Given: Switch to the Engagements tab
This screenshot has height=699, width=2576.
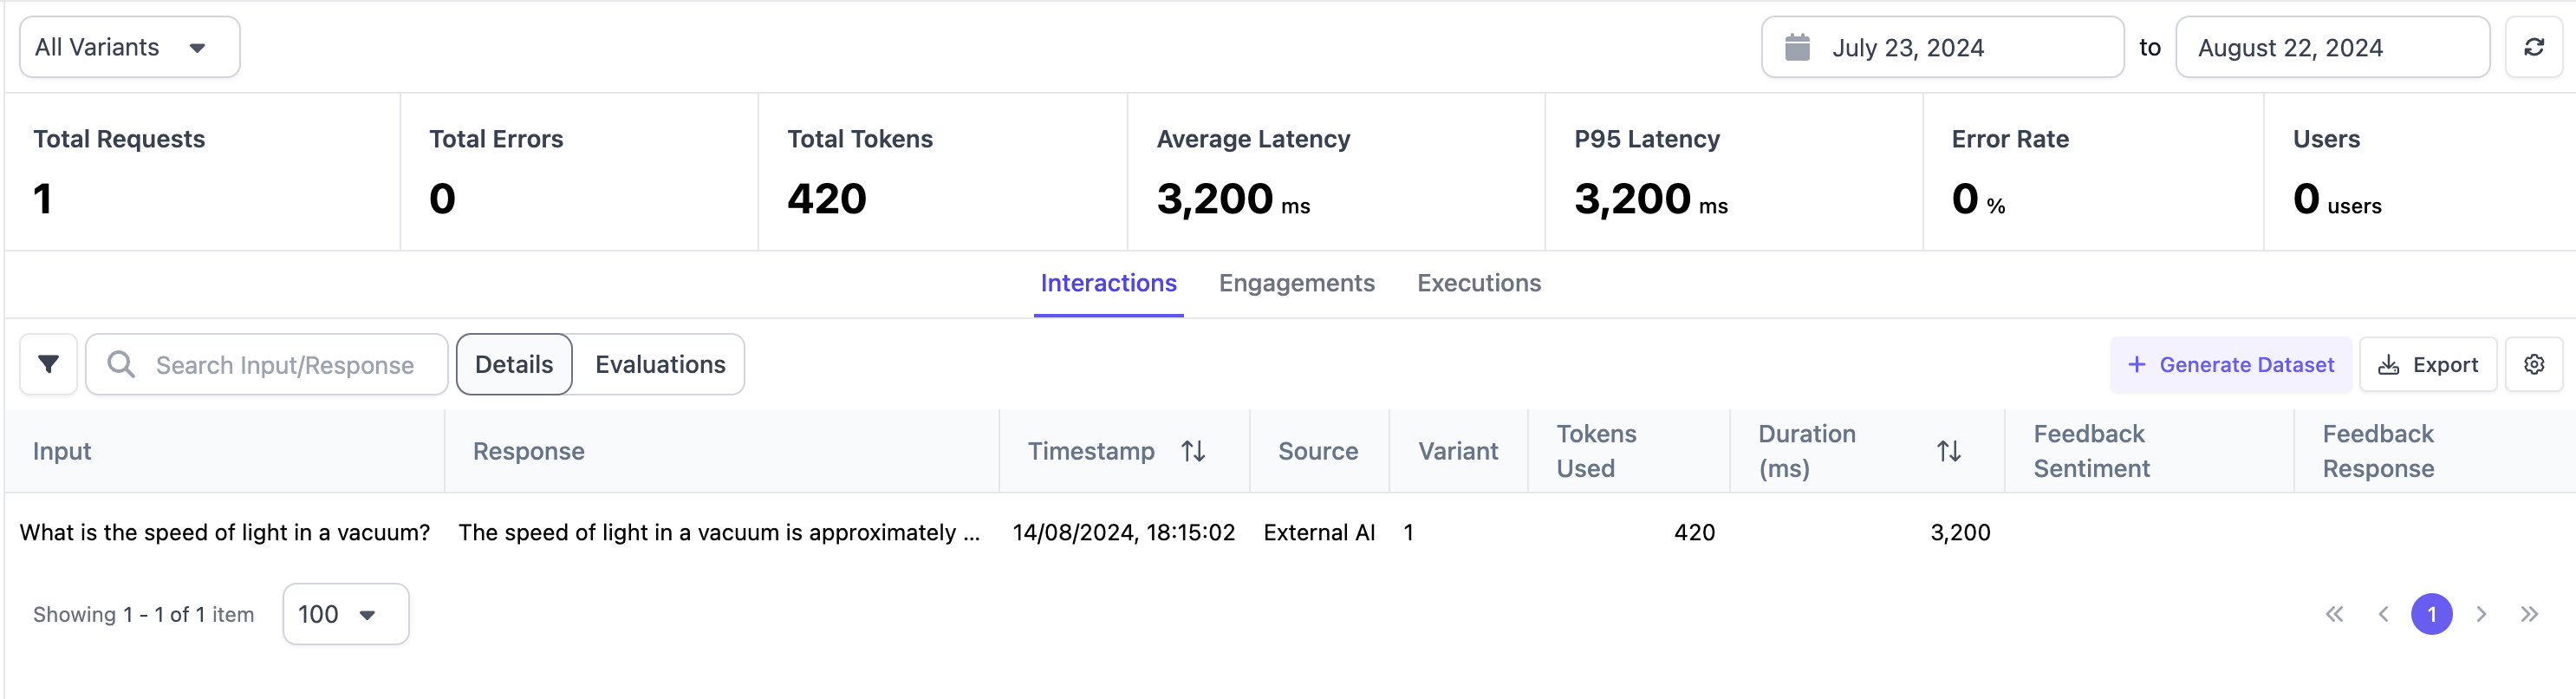Looking at the screenshot, I should 1296,283.
